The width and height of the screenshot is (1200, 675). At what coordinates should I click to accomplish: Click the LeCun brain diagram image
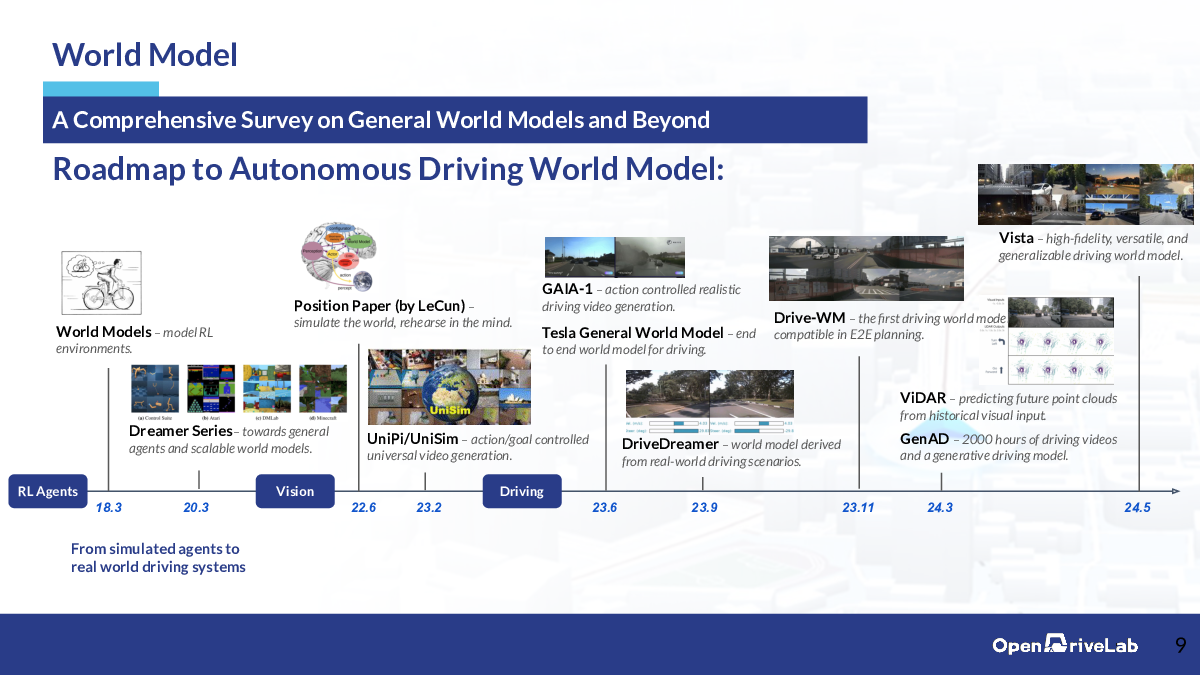point(337,258)
